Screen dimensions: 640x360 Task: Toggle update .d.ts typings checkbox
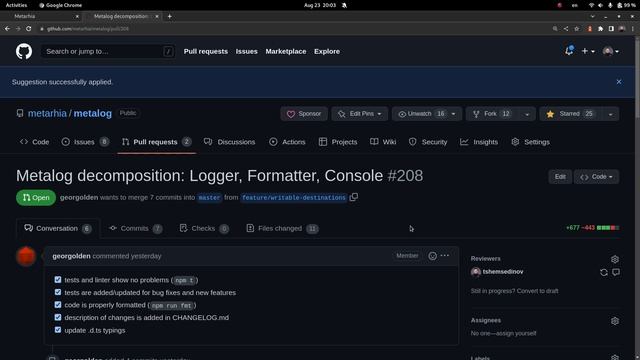click(x=58, y=330)
